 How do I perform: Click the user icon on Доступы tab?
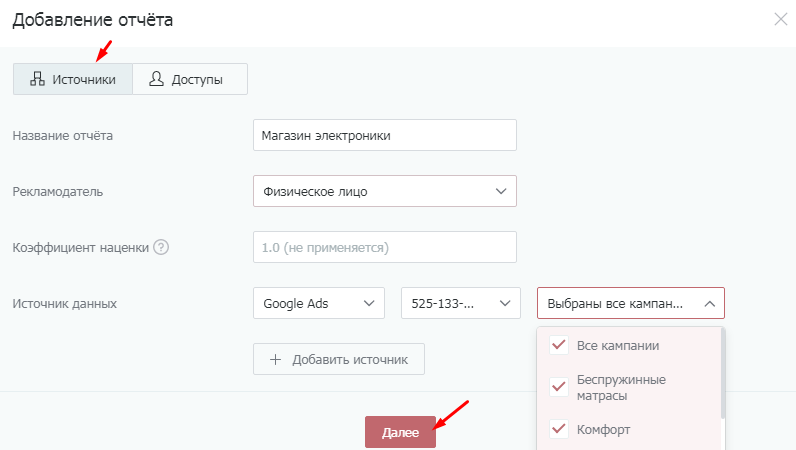[x=156, y=80]
